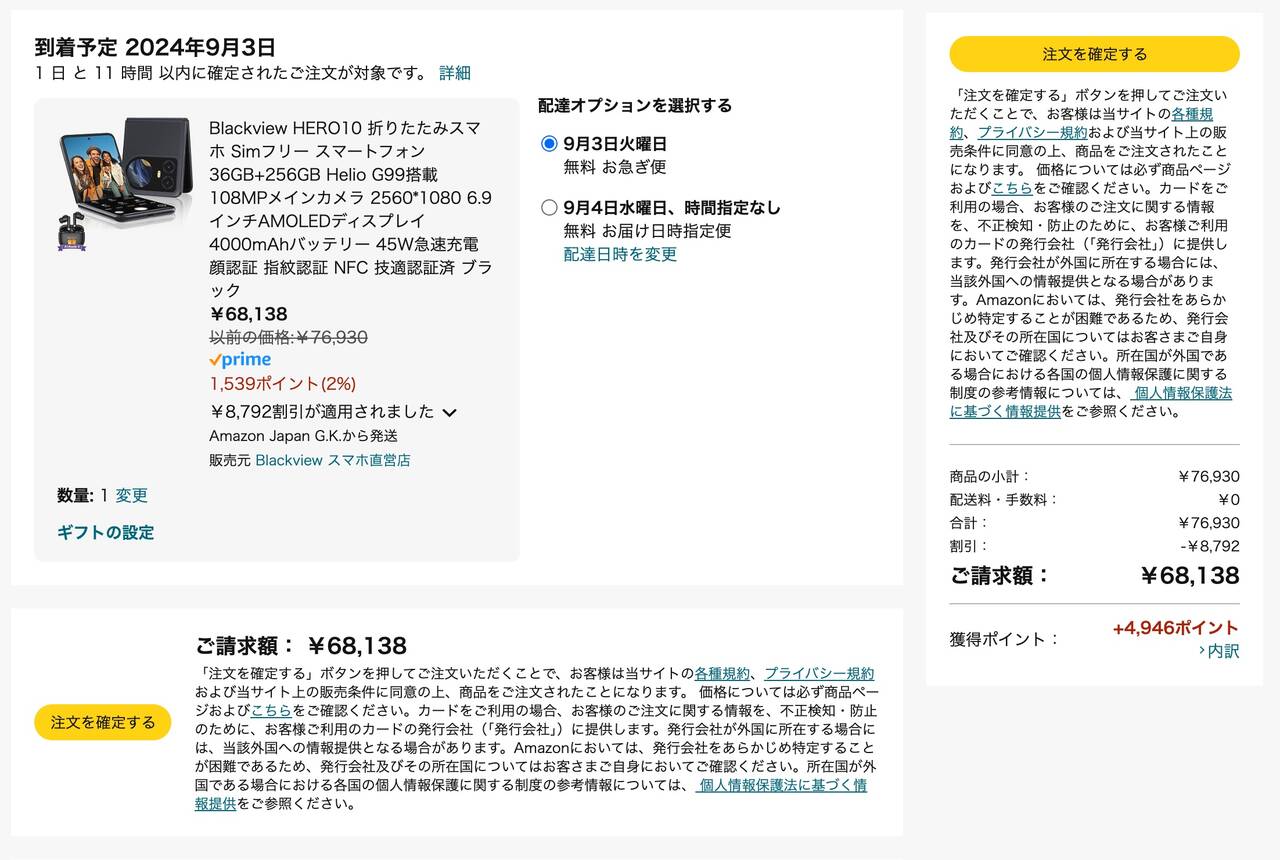Select September 4 Wednesday delivery option

549,208
